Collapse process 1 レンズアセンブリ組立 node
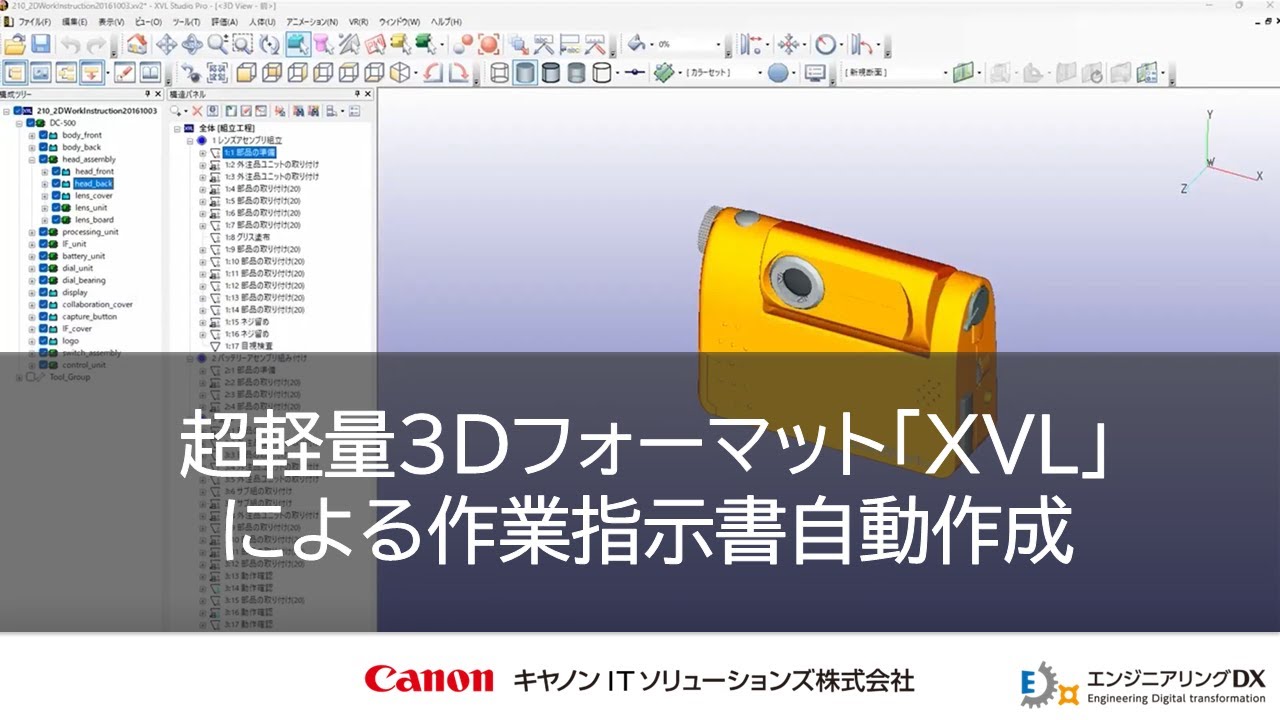Viewport: 1280px width, 720px height. click(x=190, y=141)
